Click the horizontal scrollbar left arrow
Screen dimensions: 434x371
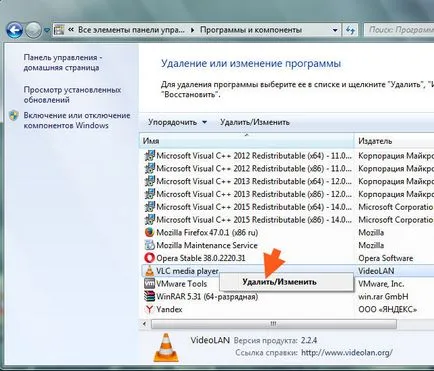point(144,324)
